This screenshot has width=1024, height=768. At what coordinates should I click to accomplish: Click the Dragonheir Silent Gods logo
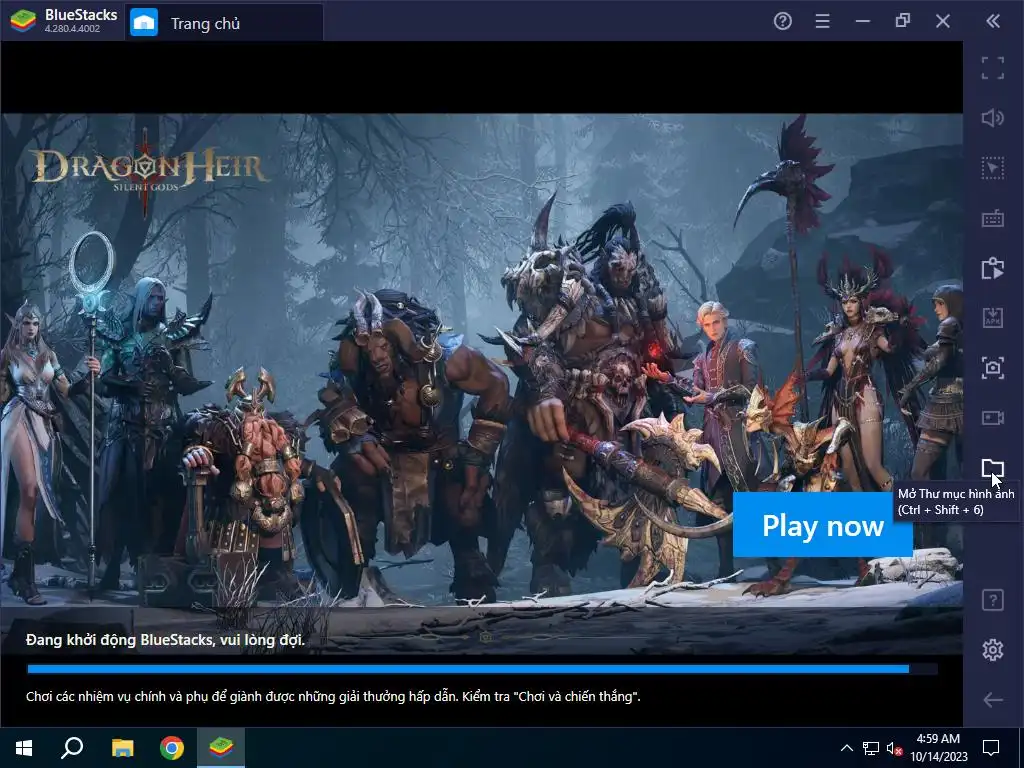pyautogui.click(x=150, y=171)
